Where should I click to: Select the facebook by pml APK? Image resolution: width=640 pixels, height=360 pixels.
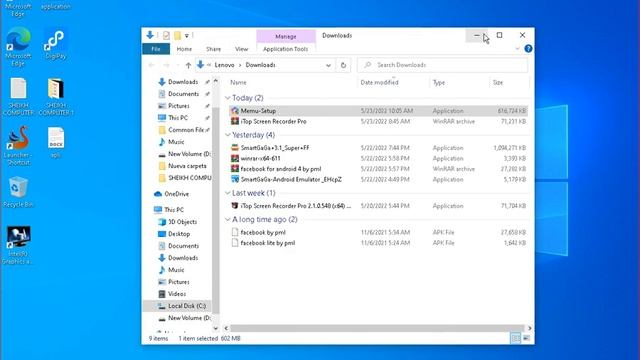(378, 232)
